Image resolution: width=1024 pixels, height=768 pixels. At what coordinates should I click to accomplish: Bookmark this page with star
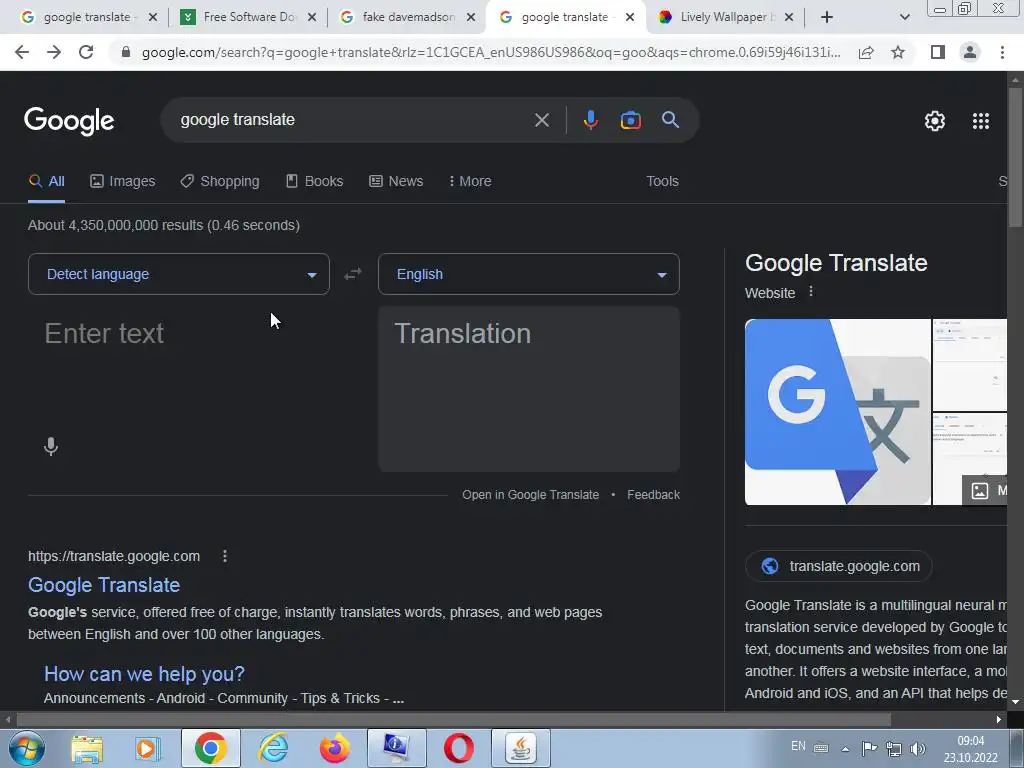tap(898, 52)
